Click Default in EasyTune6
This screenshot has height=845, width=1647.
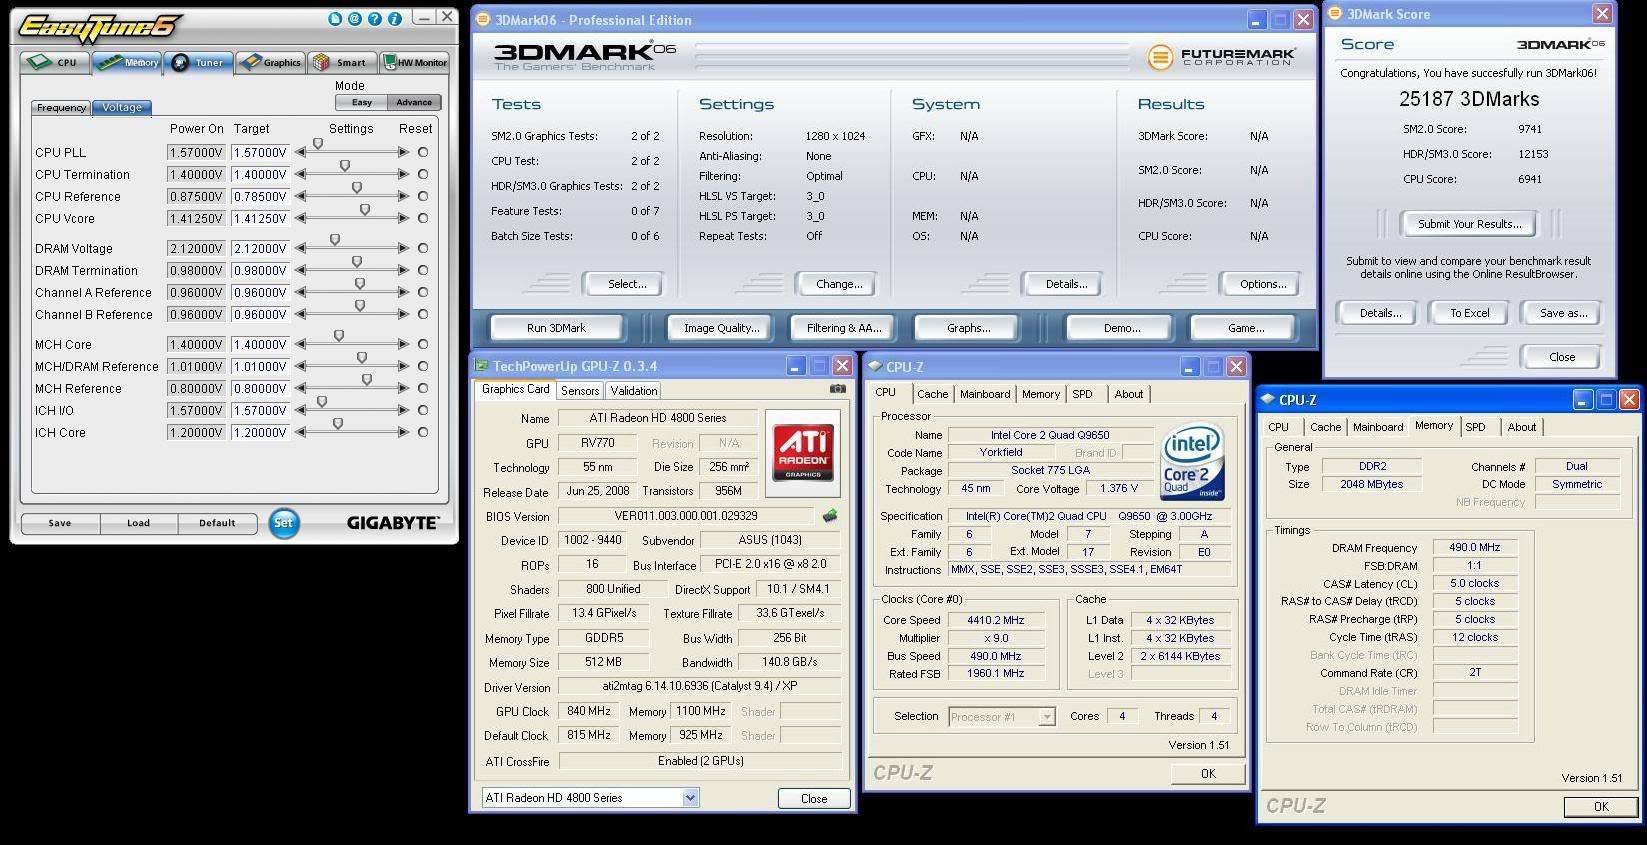coord(217,523)
